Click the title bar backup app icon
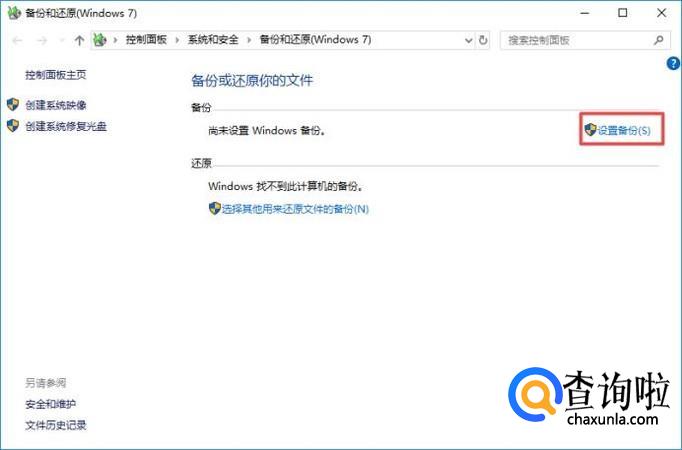The height and width of the screenshot is (450, 682). (14, 13)
